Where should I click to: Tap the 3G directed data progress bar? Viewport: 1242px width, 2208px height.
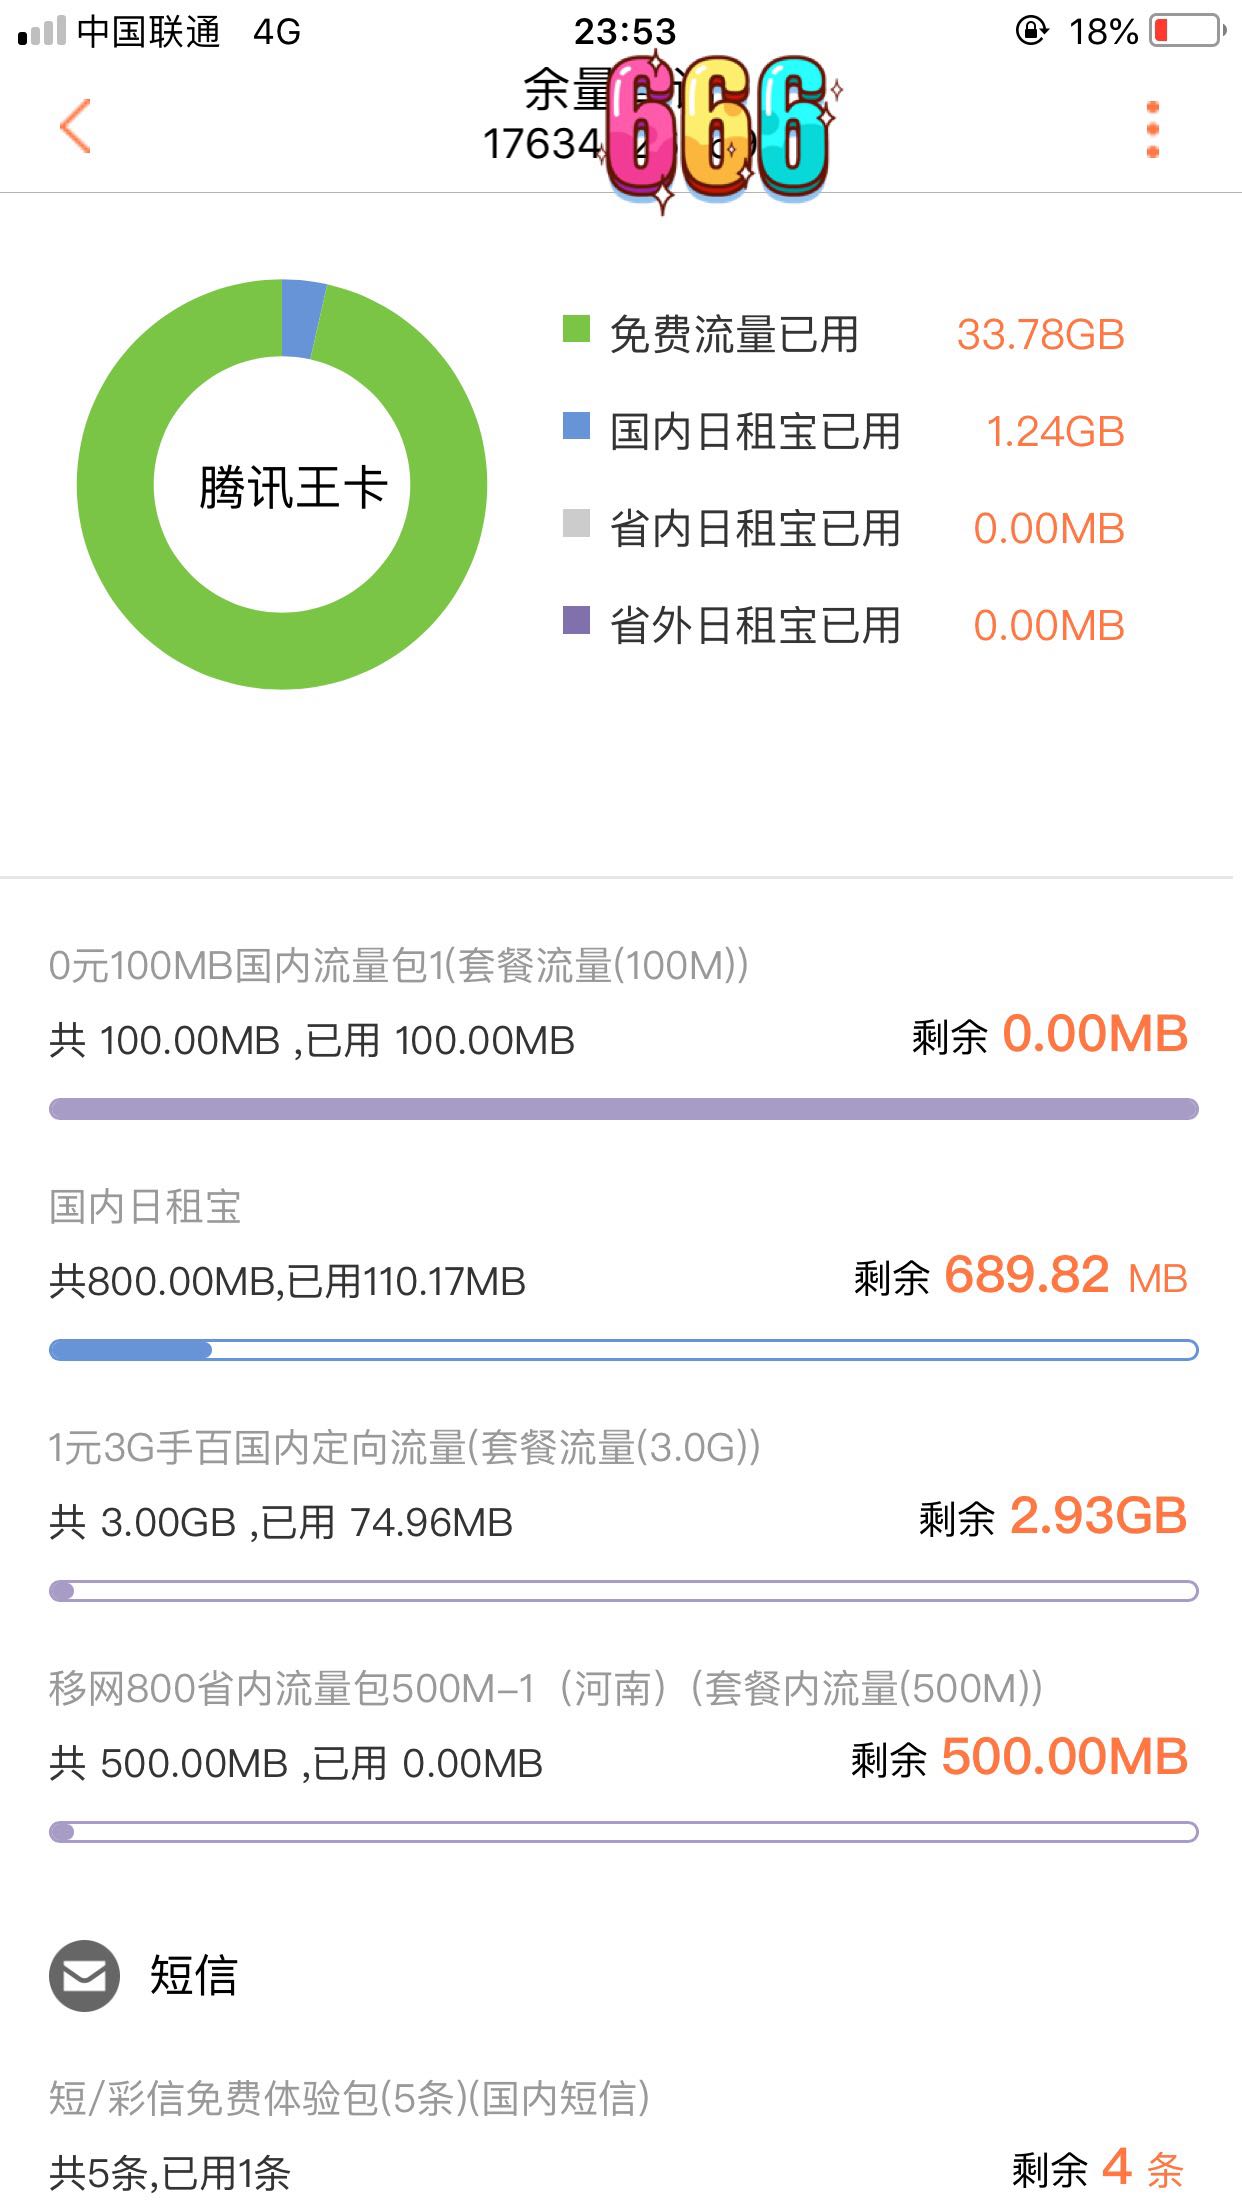tap(623, 1591)
